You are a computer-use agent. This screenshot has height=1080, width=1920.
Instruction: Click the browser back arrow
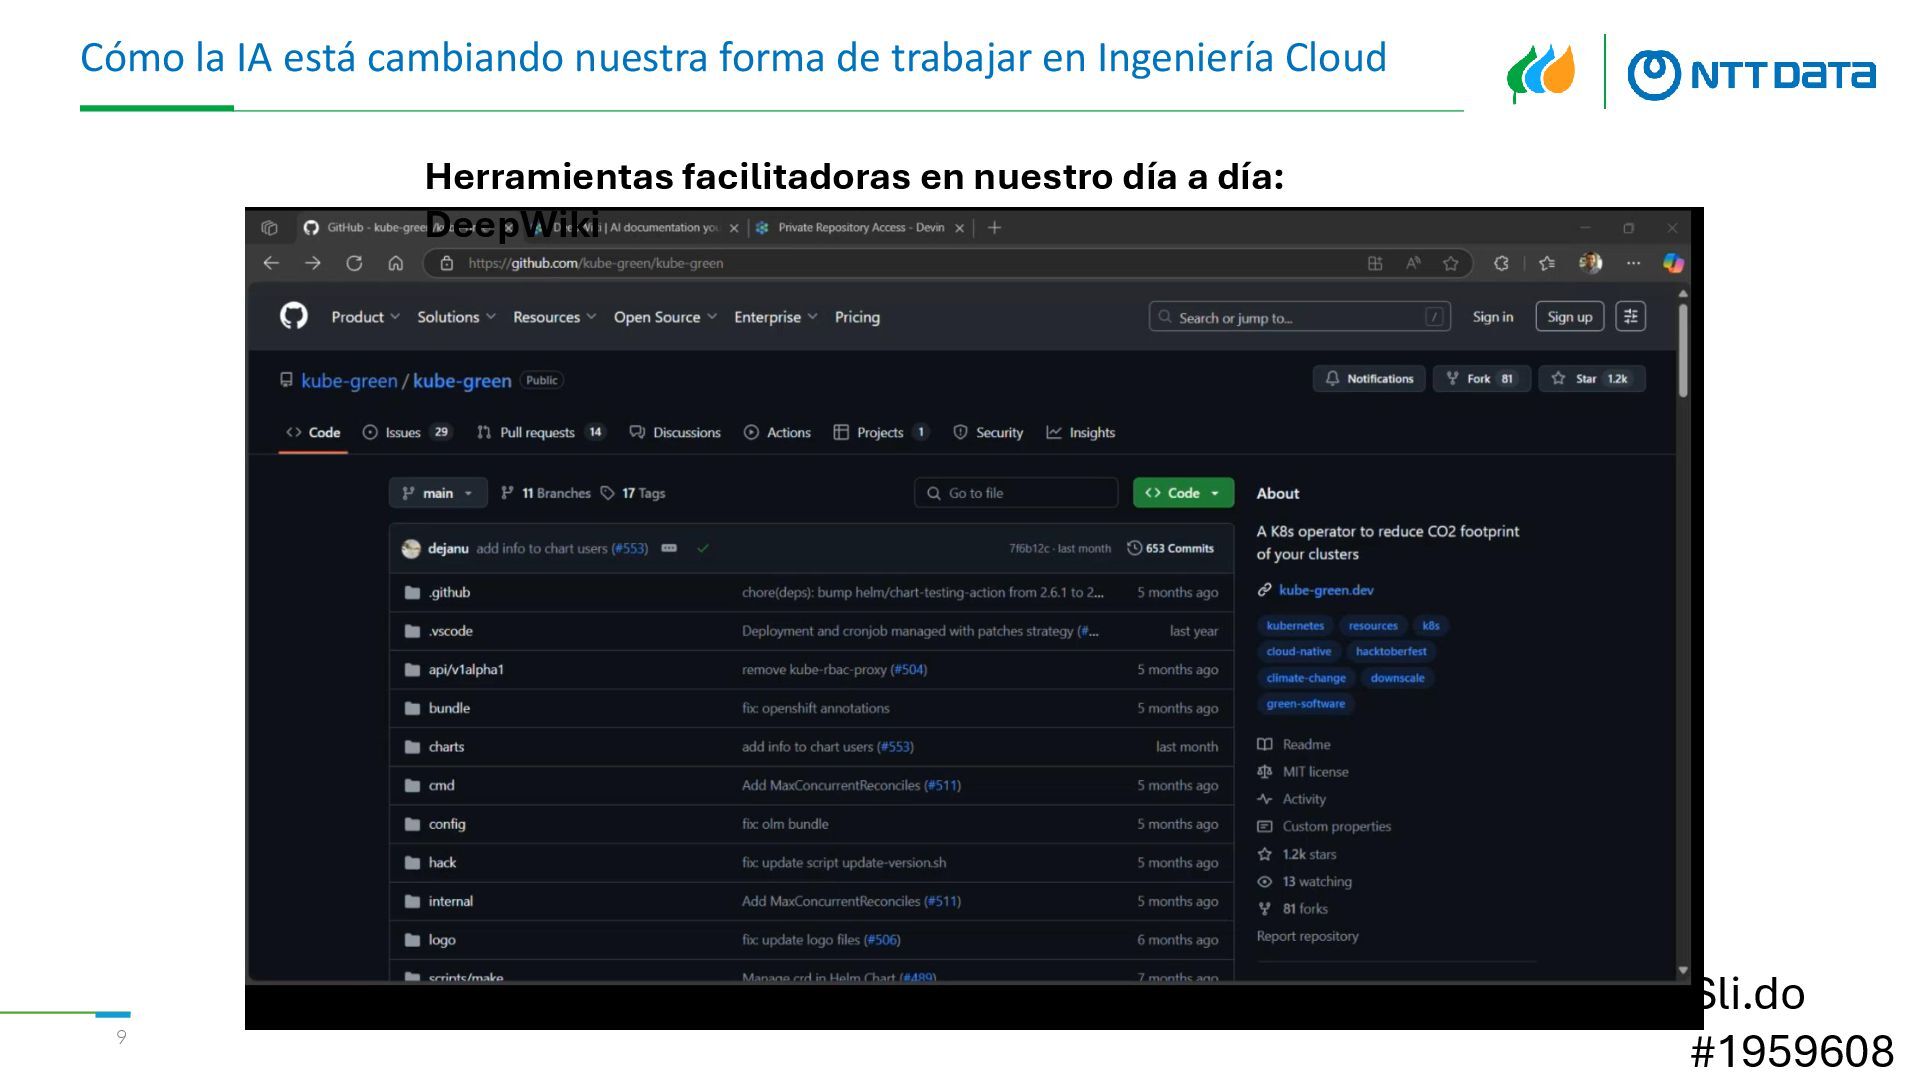point(271,263)
